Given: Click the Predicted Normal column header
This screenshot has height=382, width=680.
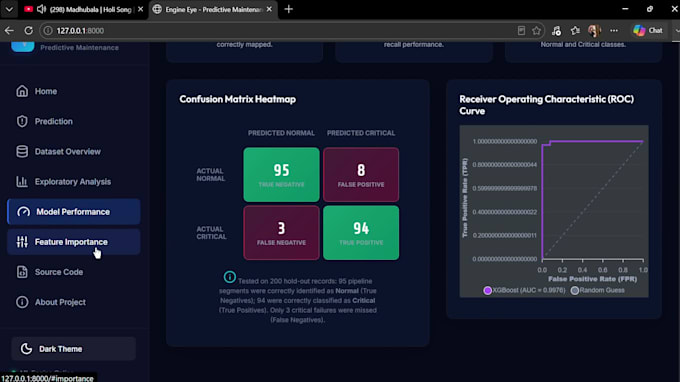Looking at the screenshot, I should point(281,133).
